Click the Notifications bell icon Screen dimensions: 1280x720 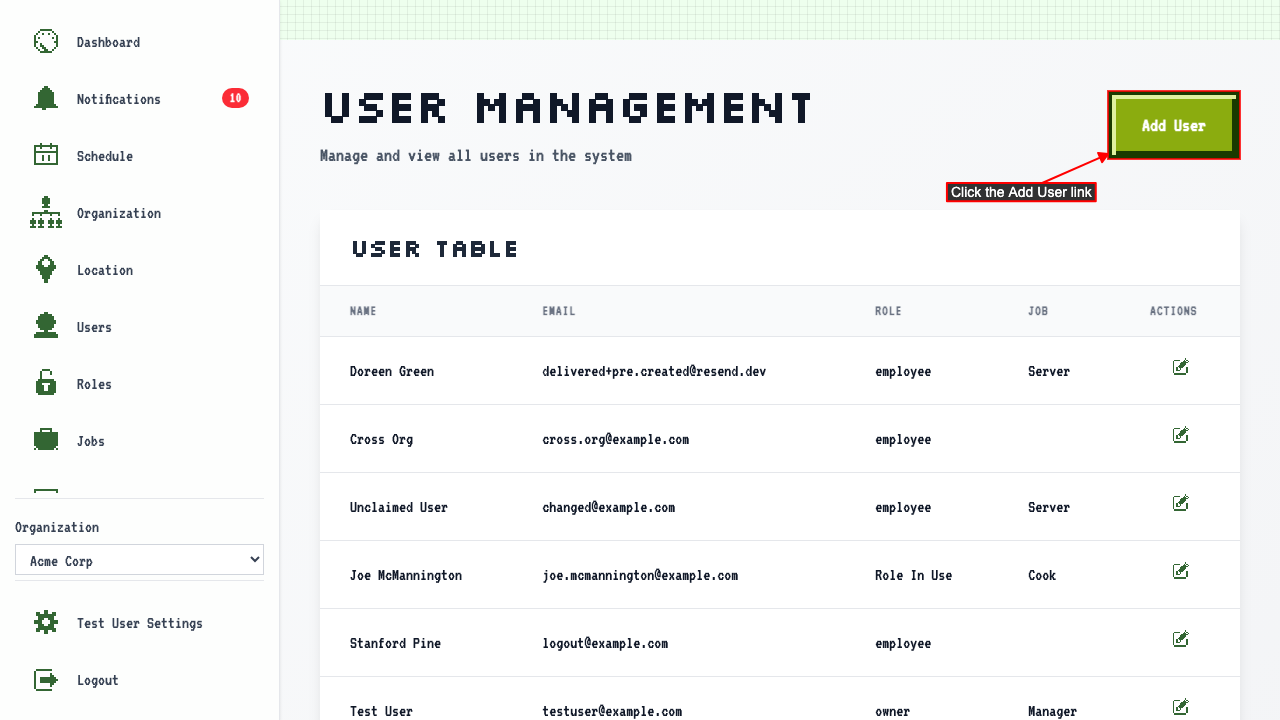pos(46,99)
